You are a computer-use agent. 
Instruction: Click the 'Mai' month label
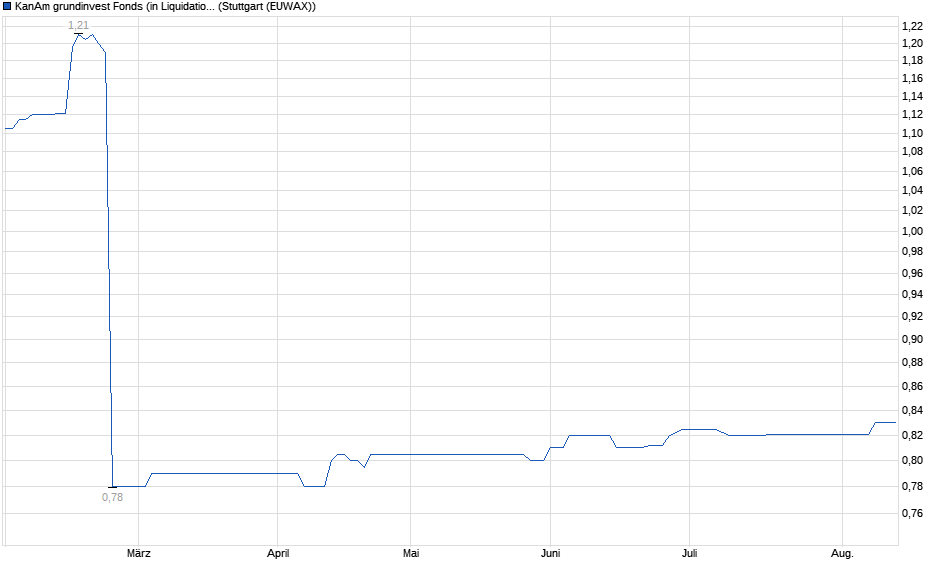tap(411, 553)
